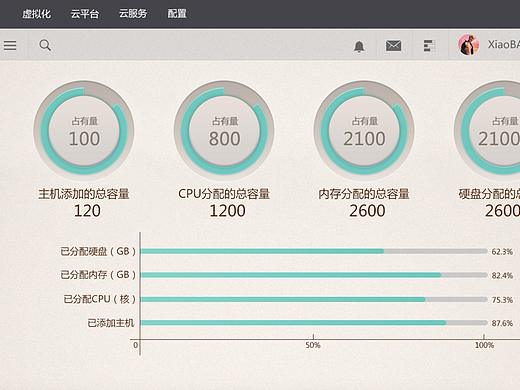Select the 硬盘 gauge showing 2100
The height and width of the screenshot is (390, 520).
(487, 131)
